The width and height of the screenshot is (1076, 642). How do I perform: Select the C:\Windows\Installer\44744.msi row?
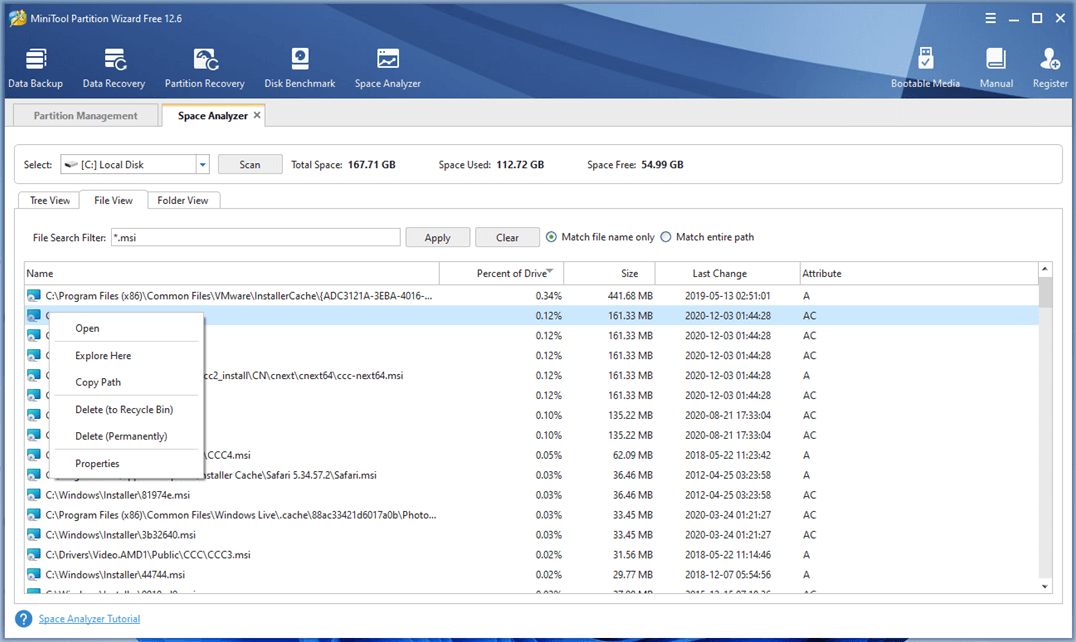point(532,574)
